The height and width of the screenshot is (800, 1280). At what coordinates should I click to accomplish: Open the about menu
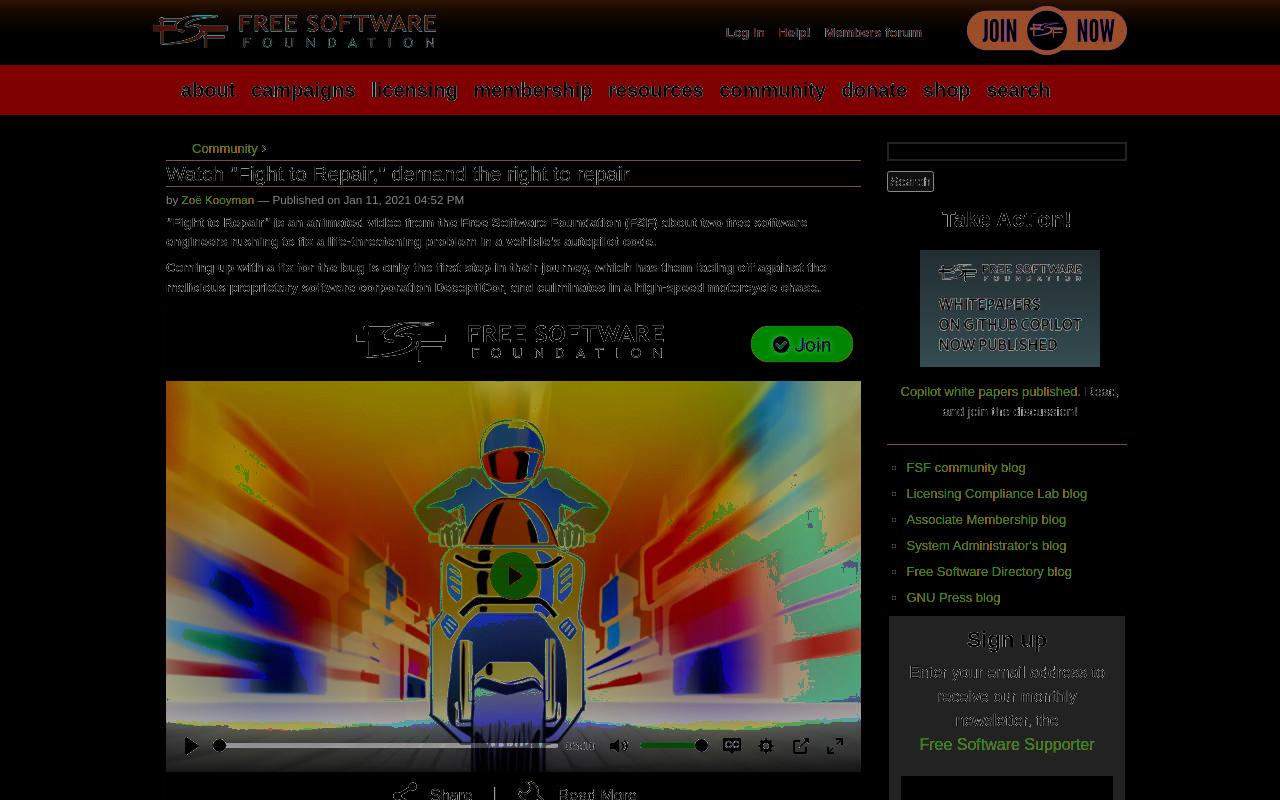click(208, 90)
